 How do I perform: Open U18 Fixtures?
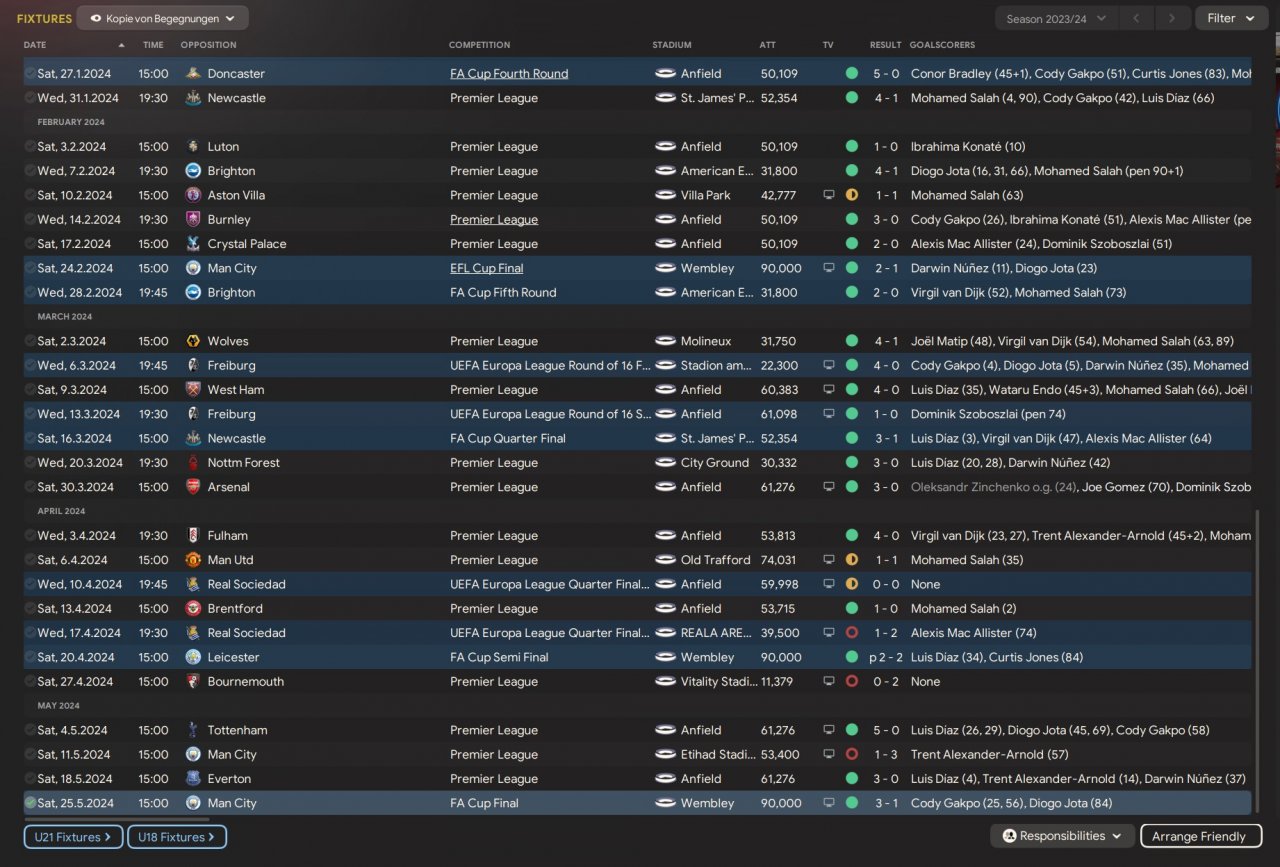coord(177,837)
